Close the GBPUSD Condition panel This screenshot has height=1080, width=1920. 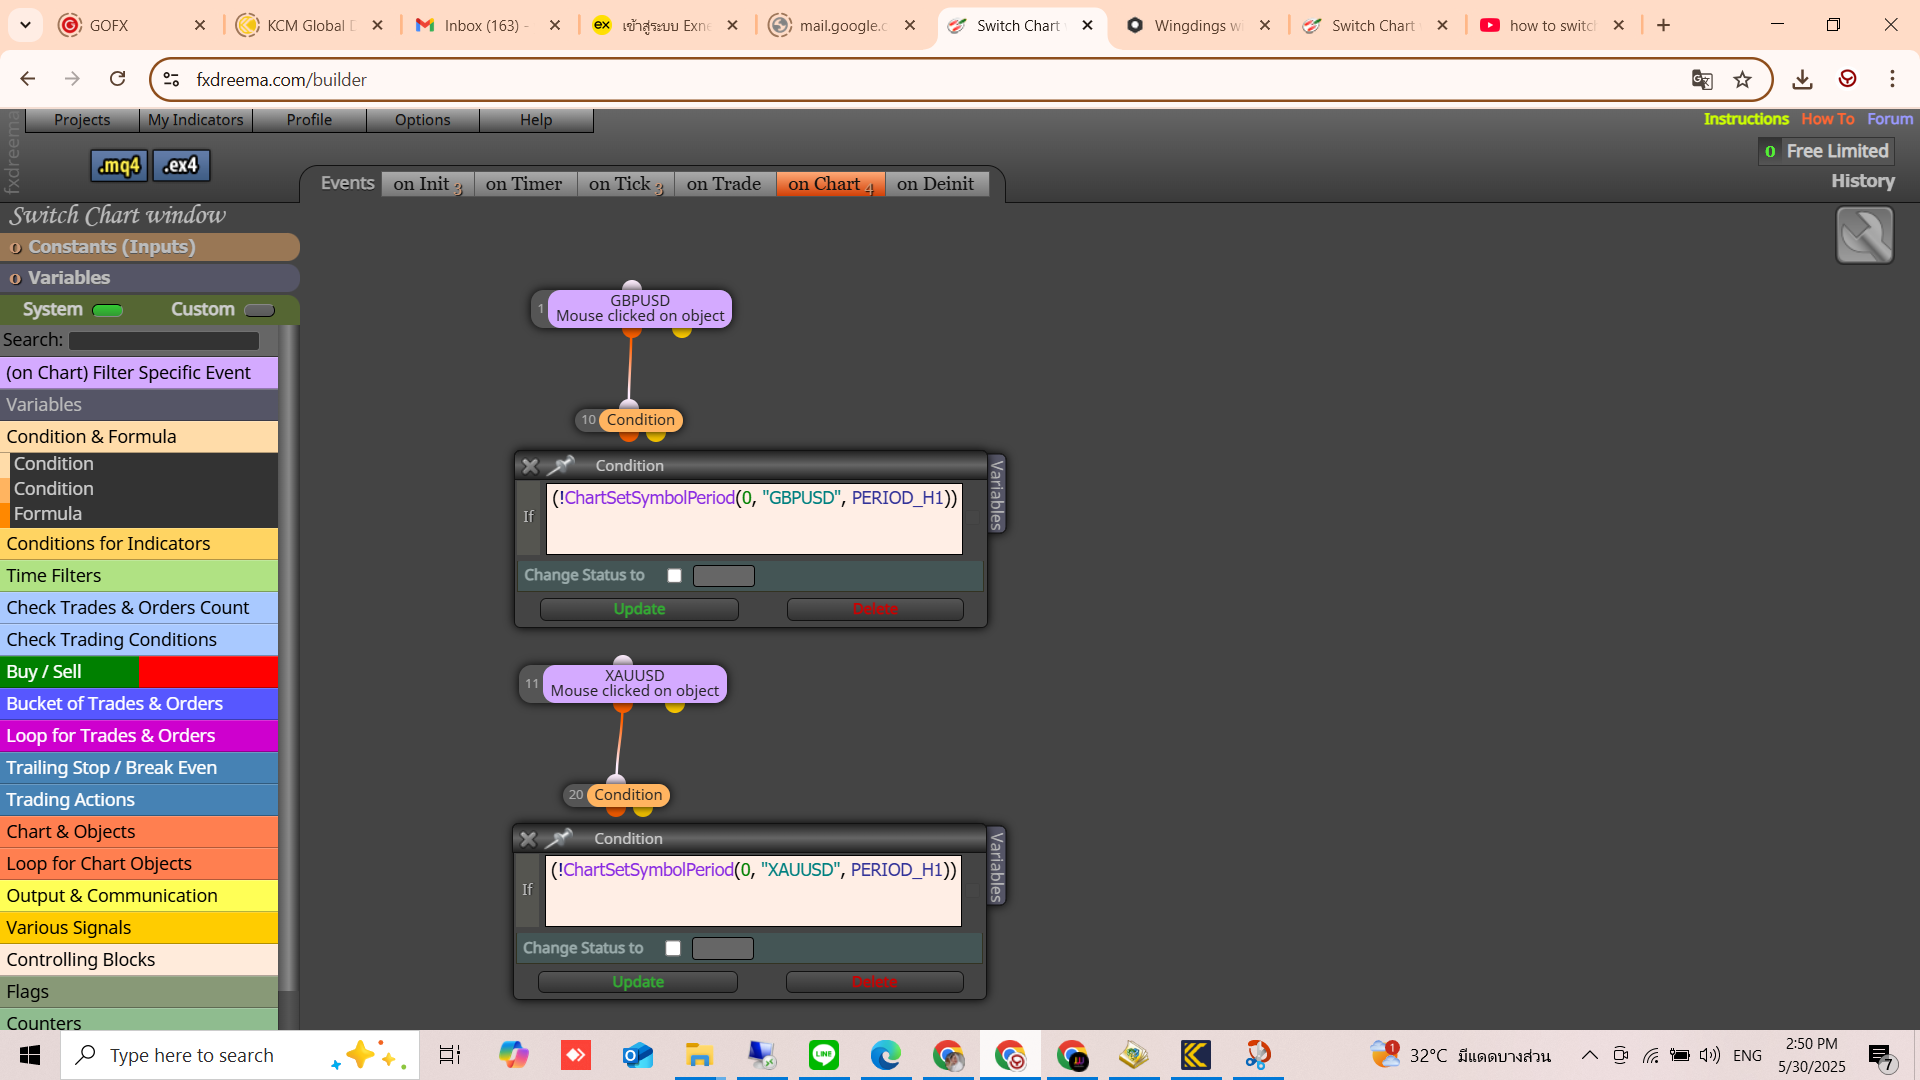click(x=530, y=466)
